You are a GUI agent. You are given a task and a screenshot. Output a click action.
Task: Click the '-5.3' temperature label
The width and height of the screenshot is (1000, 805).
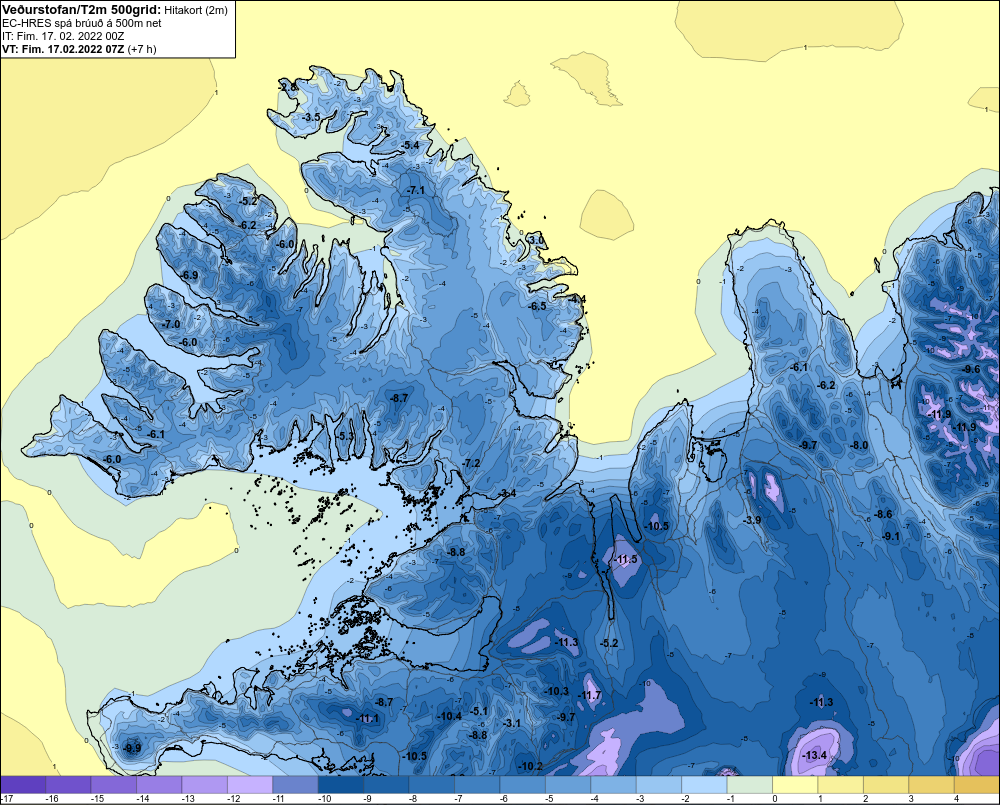click(344, 436)
